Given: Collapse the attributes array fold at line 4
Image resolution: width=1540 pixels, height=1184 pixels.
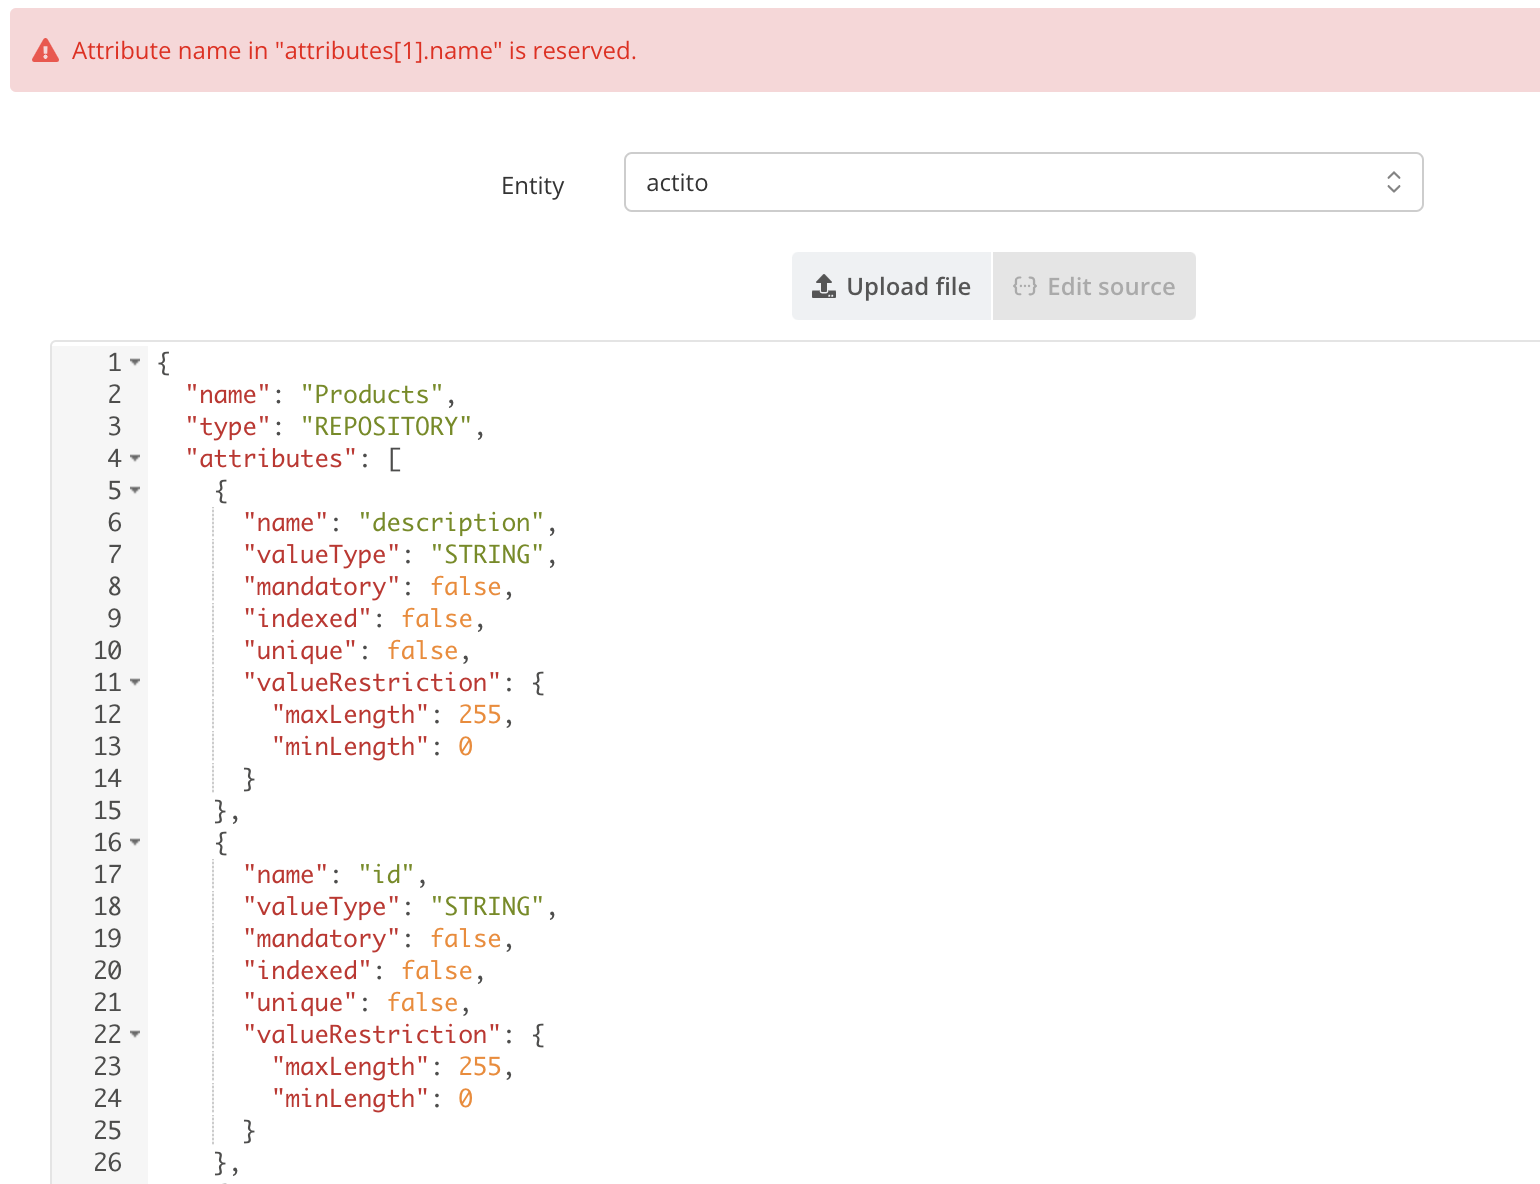Looking at the screenshot, I should click(135, 458).
